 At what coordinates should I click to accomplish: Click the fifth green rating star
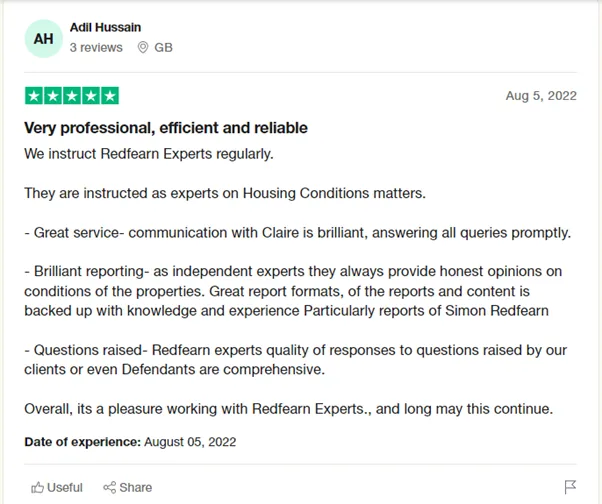coord(110,96)
